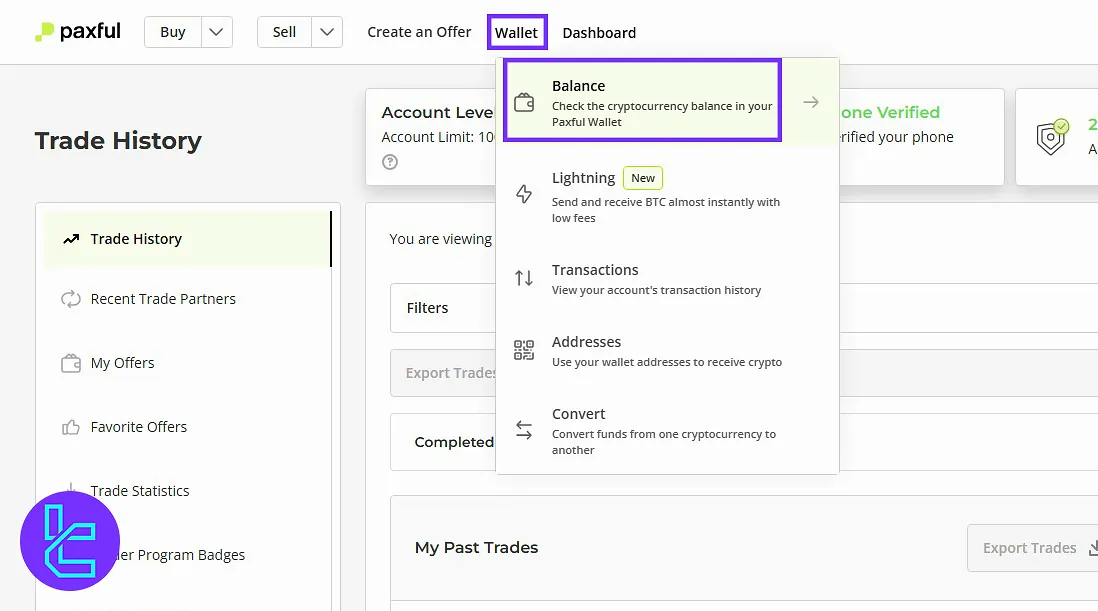Click 'View your account's transaction history' text
1098x611 pixels.
click(x=656, y=290)
